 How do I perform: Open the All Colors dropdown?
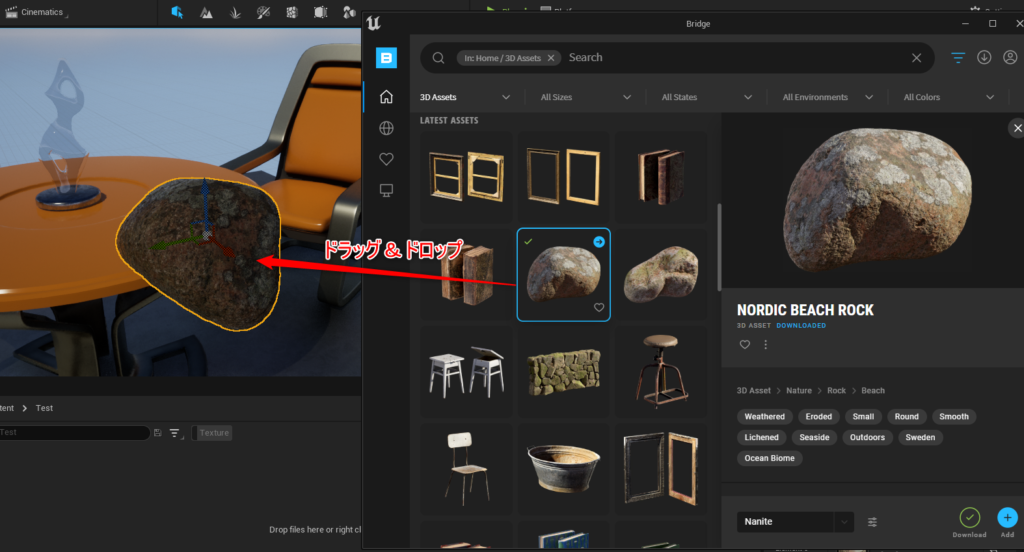tap(948, 97)
